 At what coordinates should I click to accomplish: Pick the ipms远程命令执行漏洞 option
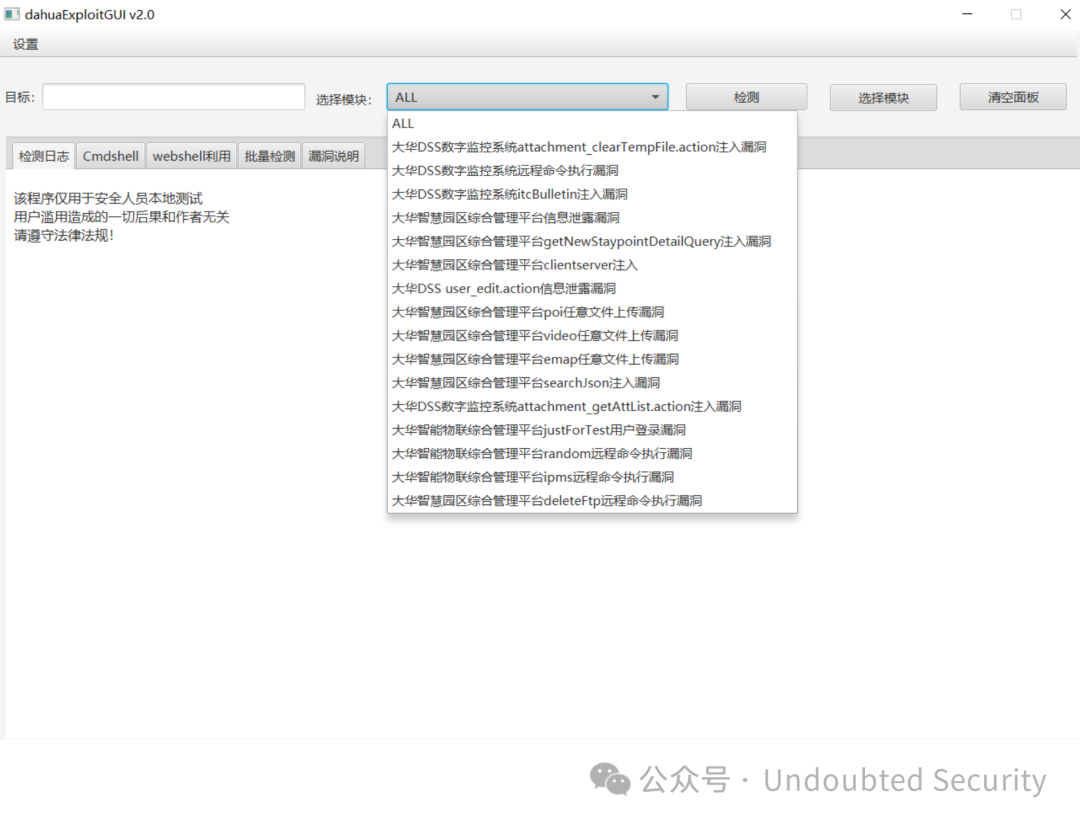coord(592,477)
